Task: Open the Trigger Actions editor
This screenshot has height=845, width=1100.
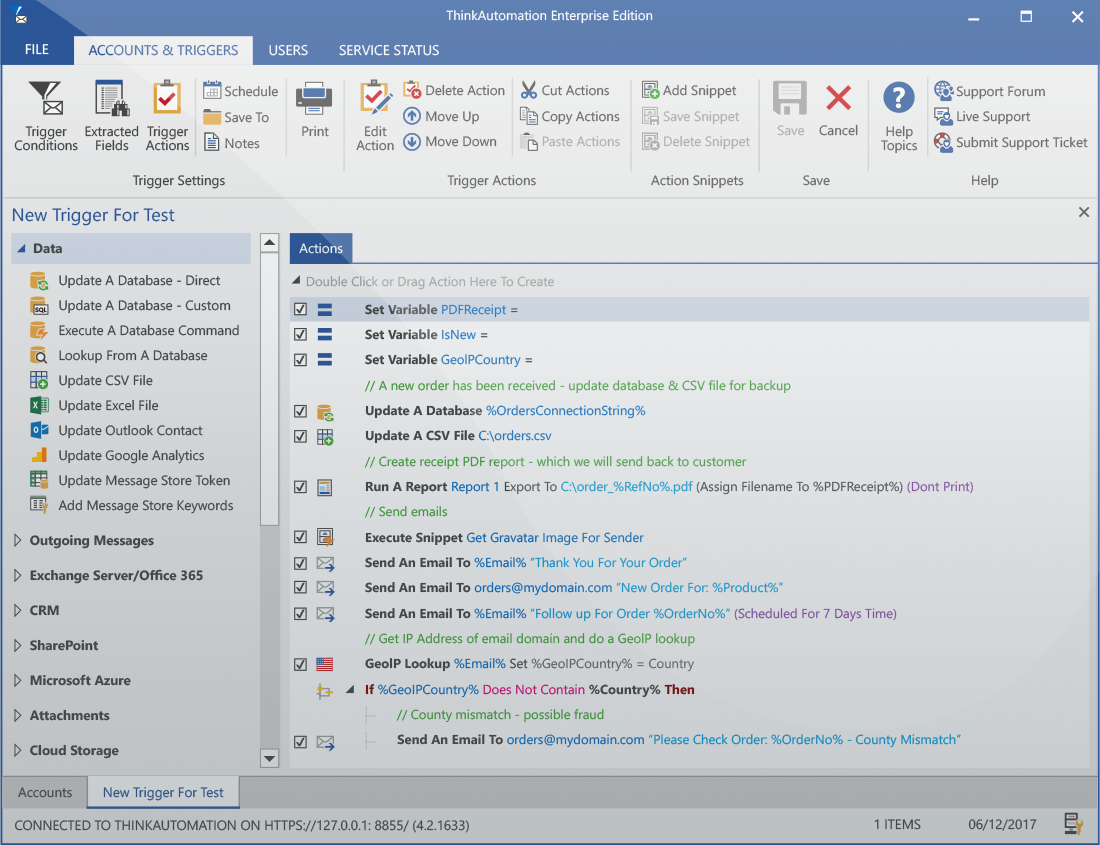Action: click(x=166, y=115)
